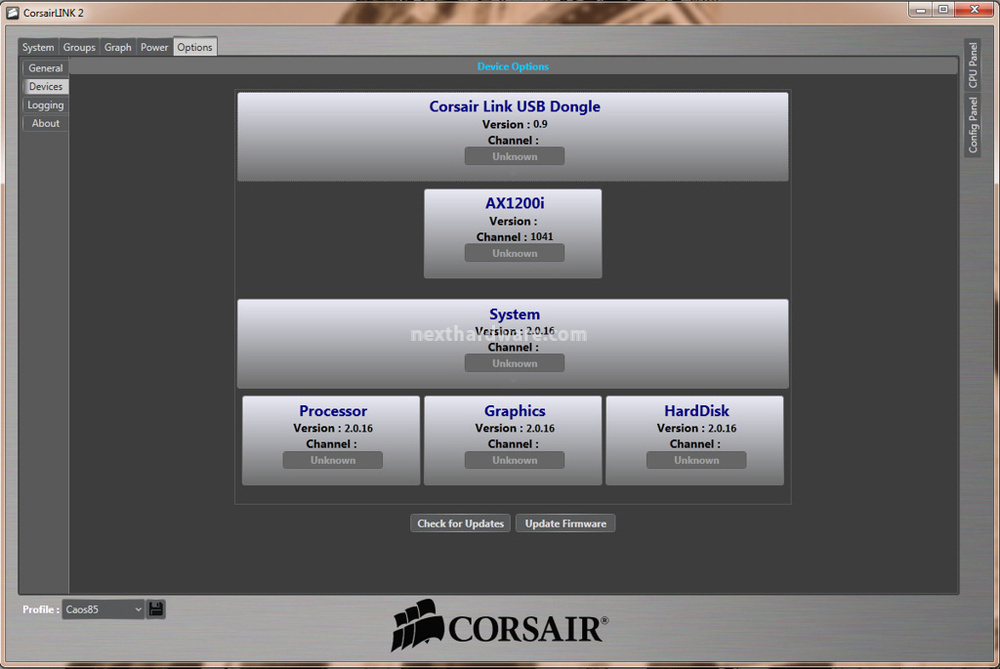The width and height of the screenshot is (1000, 669).
Task: Click Unknown button in Graphics card
Action: click(515, 460)
